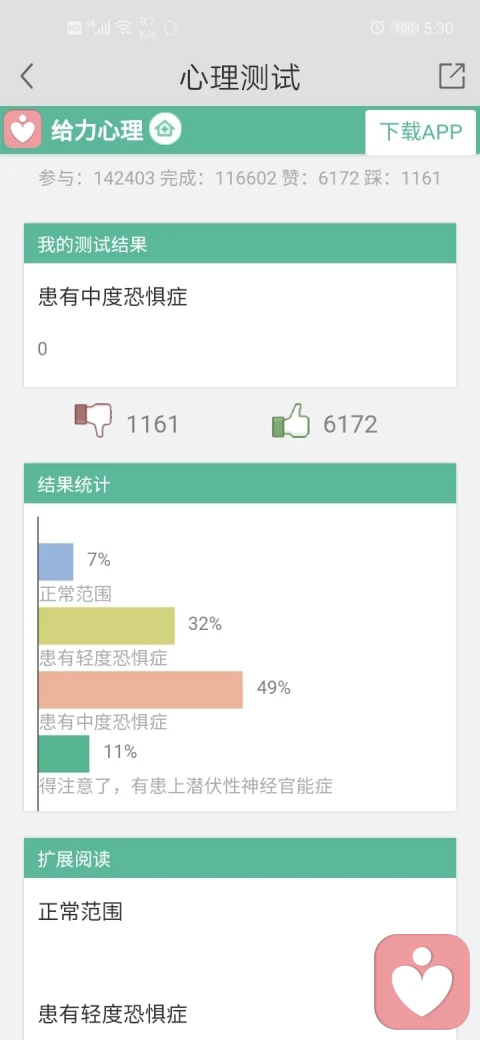The image size is (480, 1040).
Task: Tap the back arrow icon
Action: pyautogui.click(x=27, y=76)
